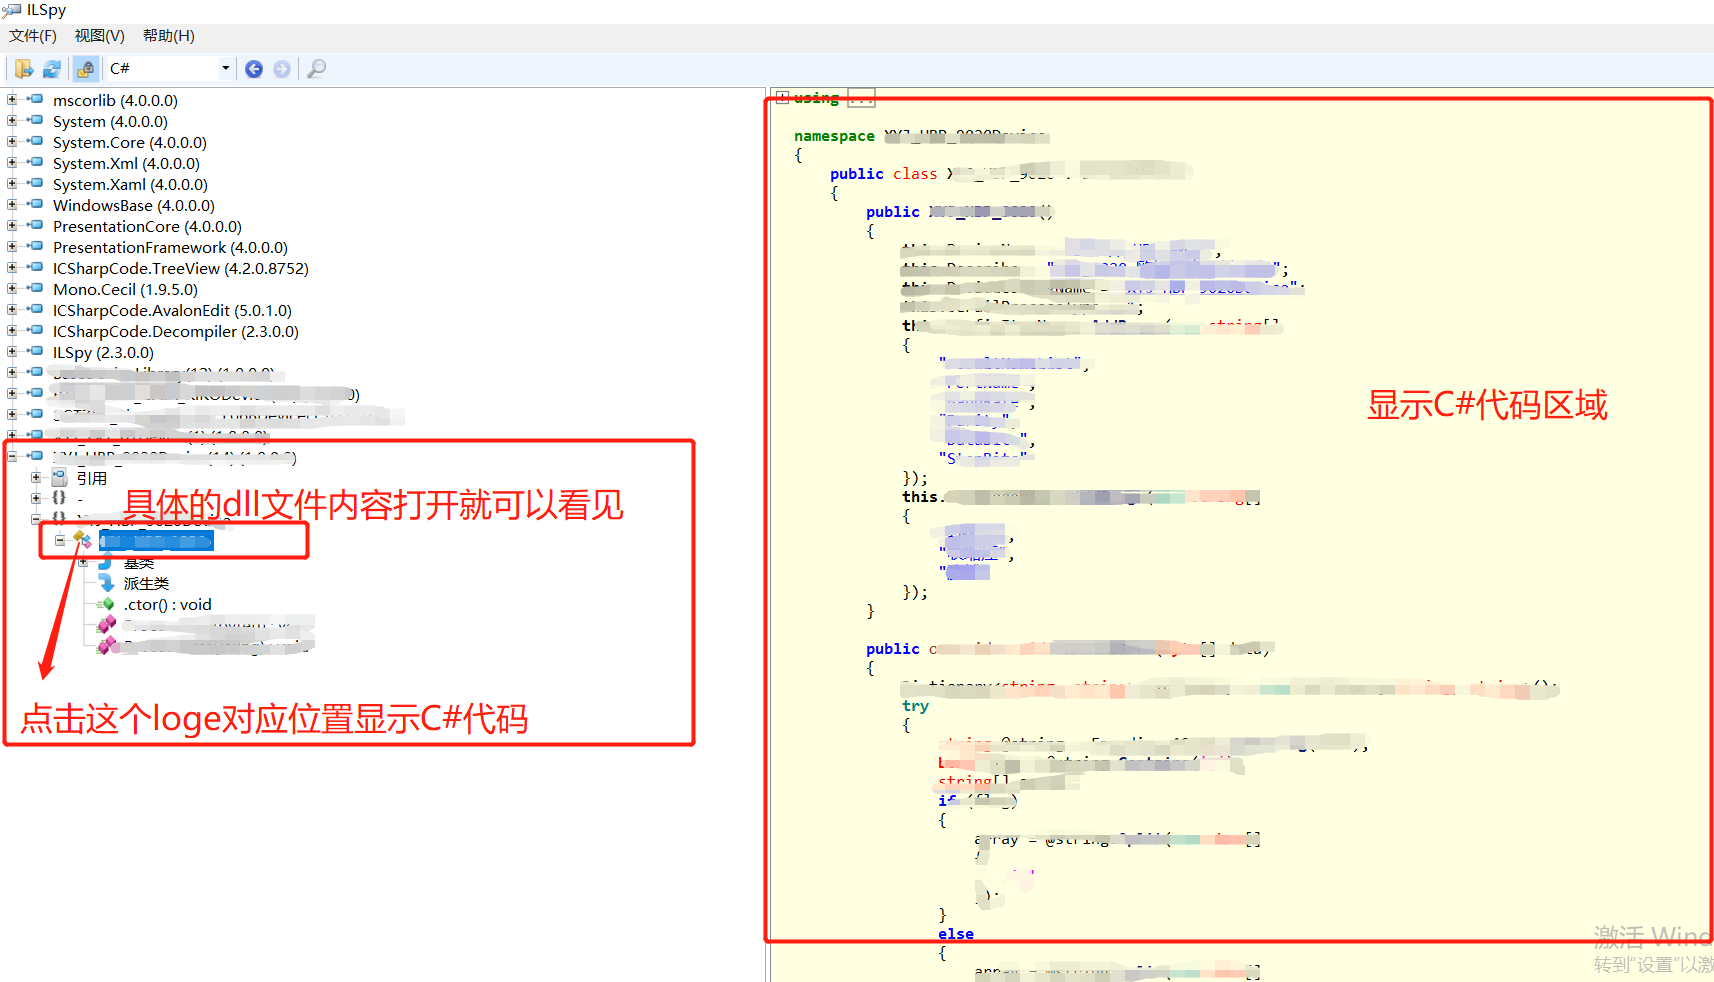Open the C# language dropdown
The image size is (1714, 982).
coord(226,68)
